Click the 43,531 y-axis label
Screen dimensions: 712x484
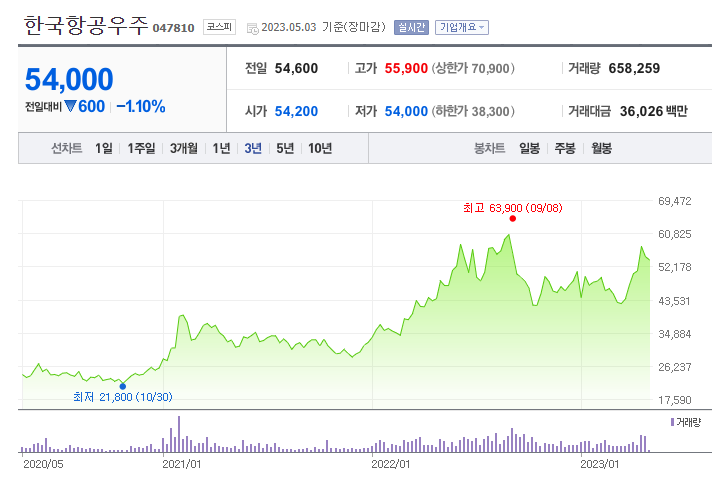coord(675,301)
